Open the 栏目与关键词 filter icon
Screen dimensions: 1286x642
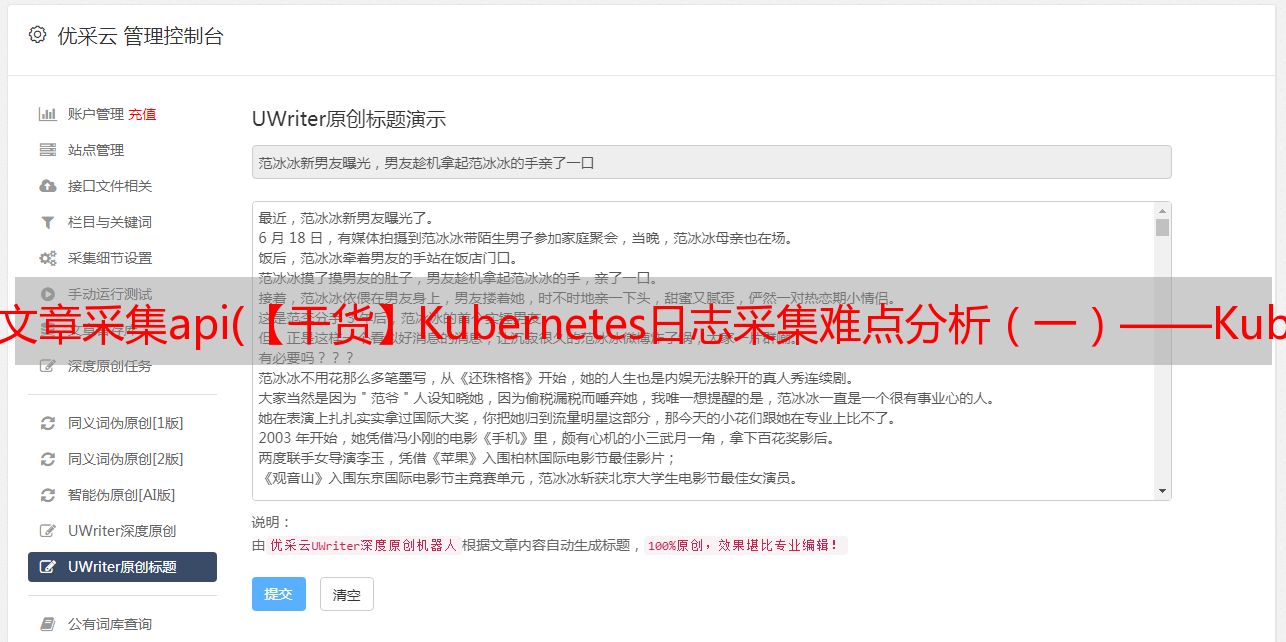(x=47, y=222)
